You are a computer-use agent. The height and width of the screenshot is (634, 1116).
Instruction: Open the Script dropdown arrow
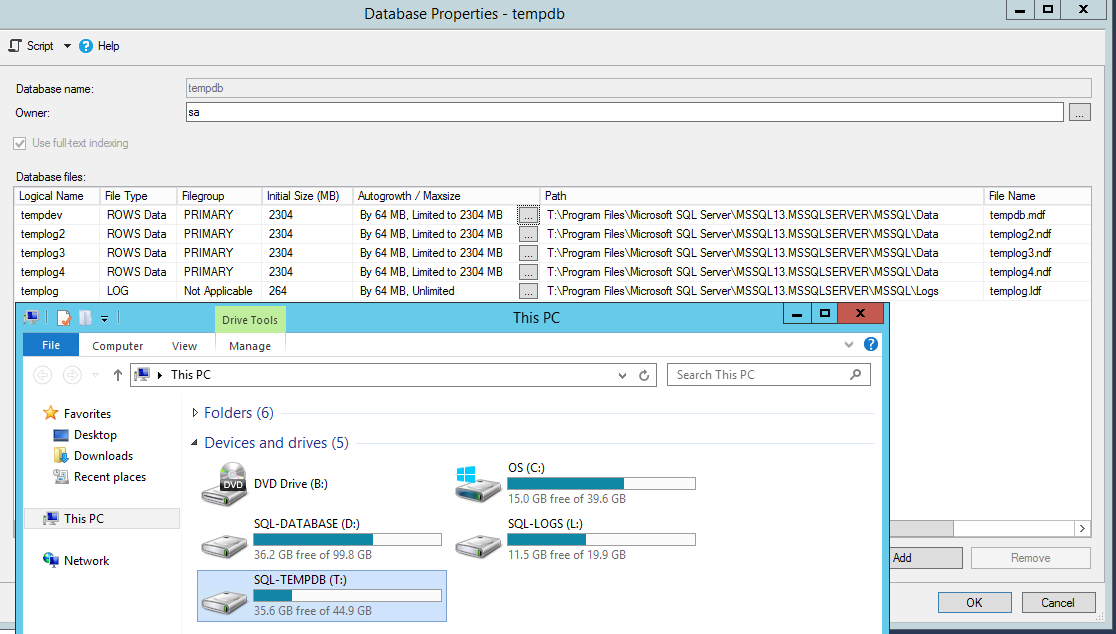(x=67, y=46)
